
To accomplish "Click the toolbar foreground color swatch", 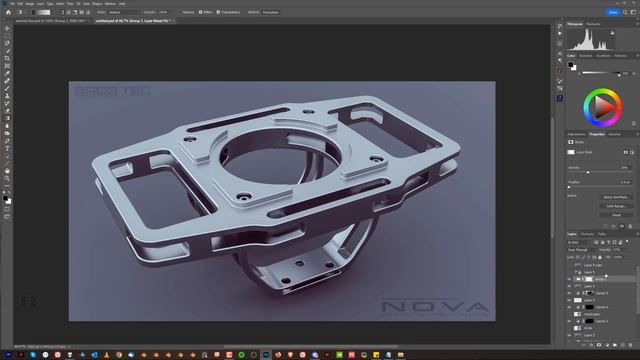I will [x=5, y=198].
